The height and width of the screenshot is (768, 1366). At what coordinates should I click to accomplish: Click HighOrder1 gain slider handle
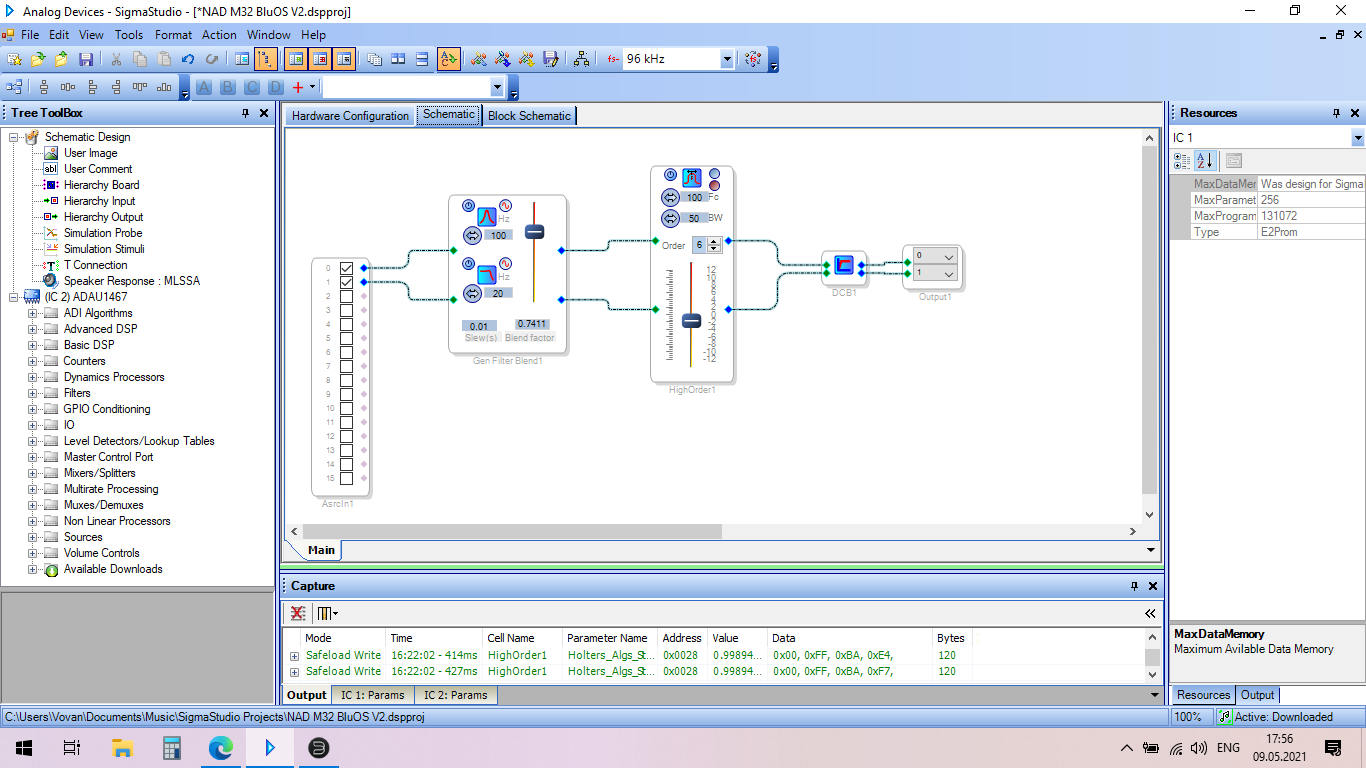click(691, 321)
